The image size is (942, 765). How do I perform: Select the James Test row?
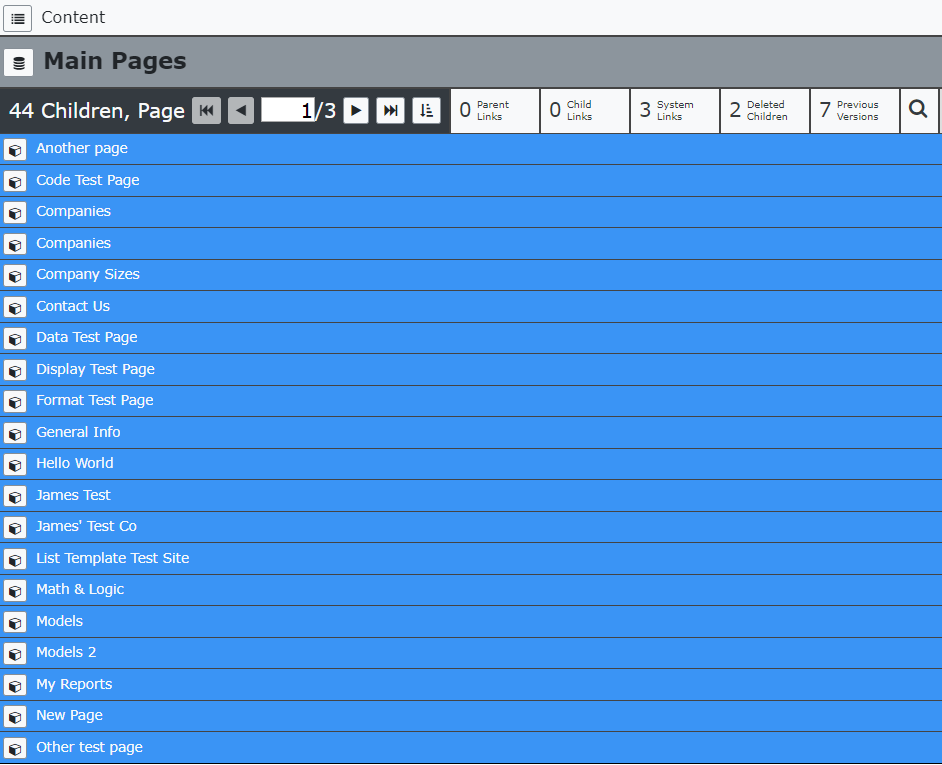[x=471, y=496]
